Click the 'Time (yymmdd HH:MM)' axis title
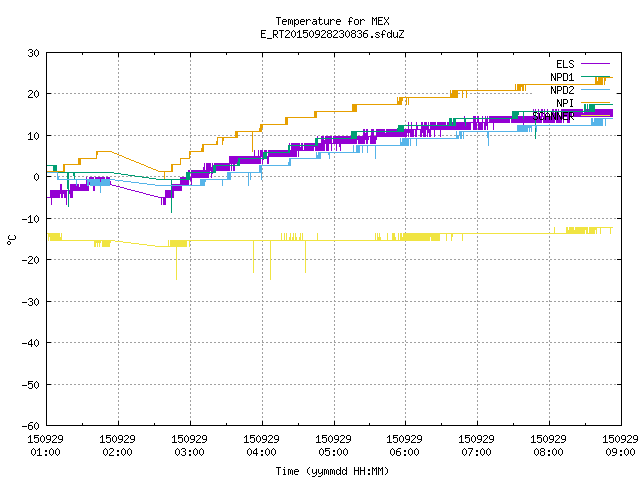 tap(332, 471)
